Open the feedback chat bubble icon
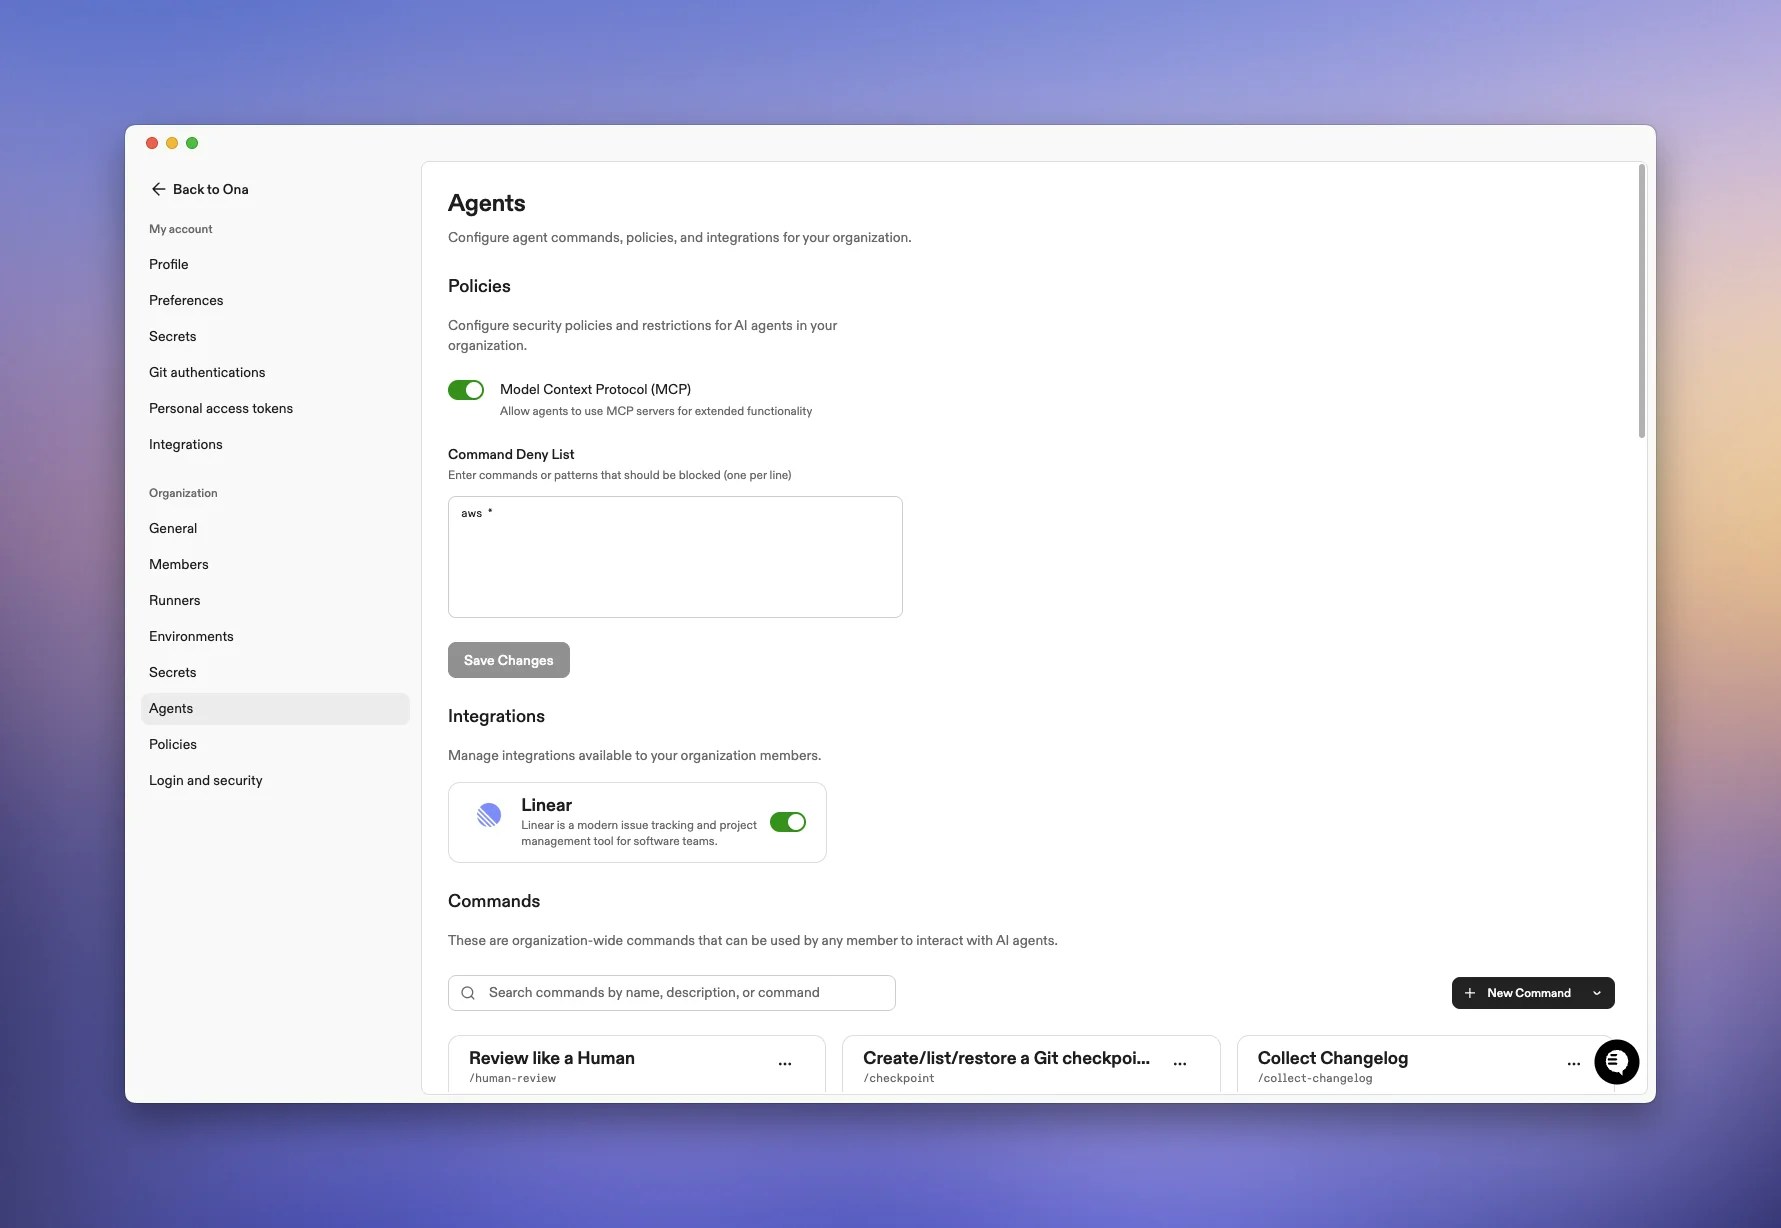Viewport: 1781px width, 1228px height. click(1617, 1062)
